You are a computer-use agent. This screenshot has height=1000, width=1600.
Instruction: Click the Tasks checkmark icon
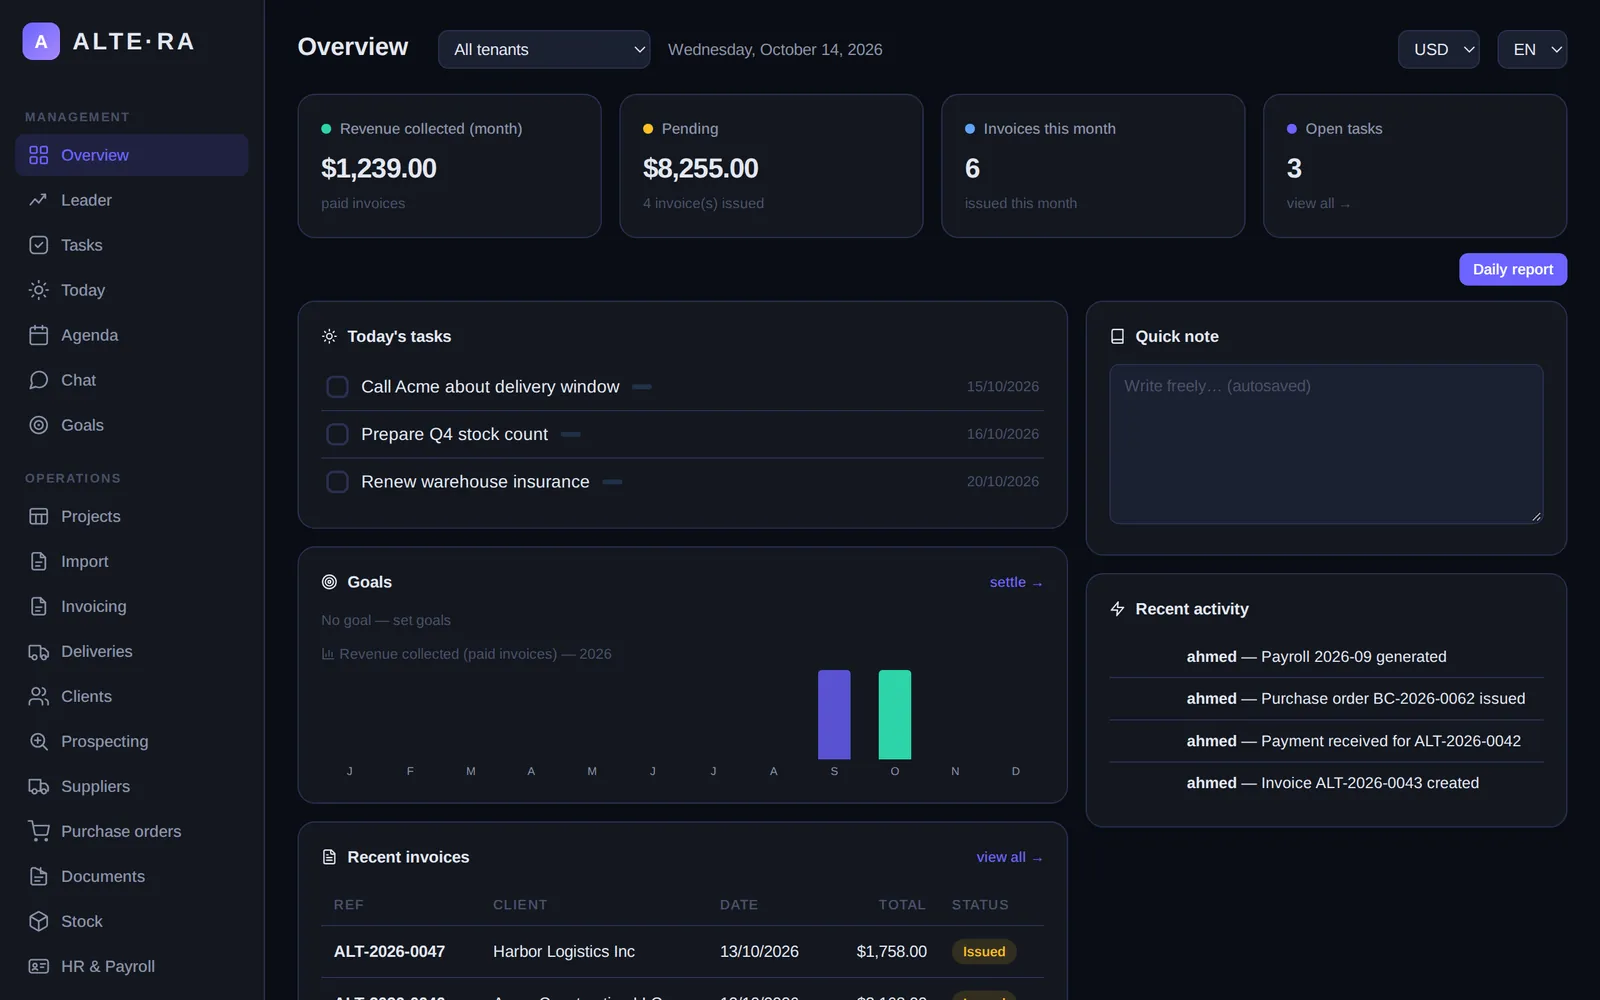38,245
